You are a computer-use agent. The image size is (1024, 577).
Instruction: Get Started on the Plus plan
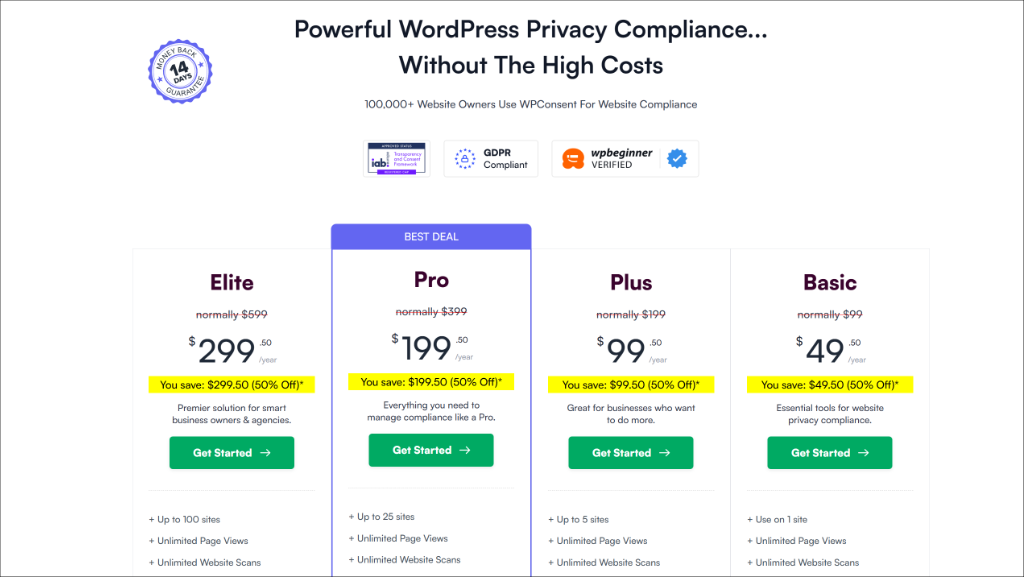click(x=630, y=452)
